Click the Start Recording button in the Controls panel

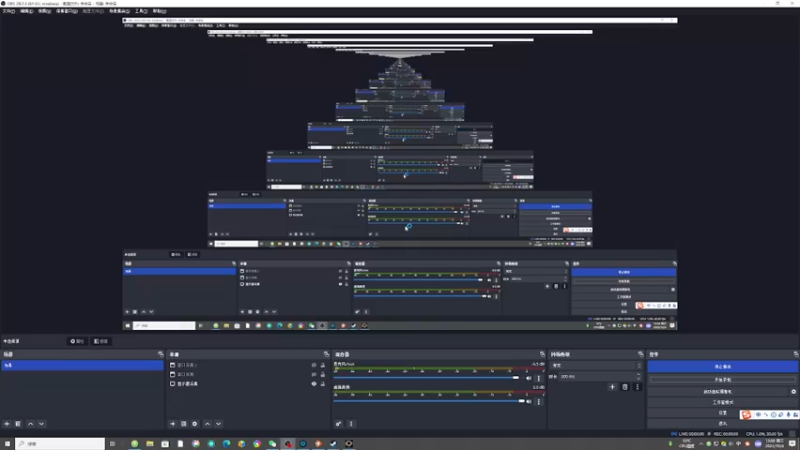tap(722, 380)
